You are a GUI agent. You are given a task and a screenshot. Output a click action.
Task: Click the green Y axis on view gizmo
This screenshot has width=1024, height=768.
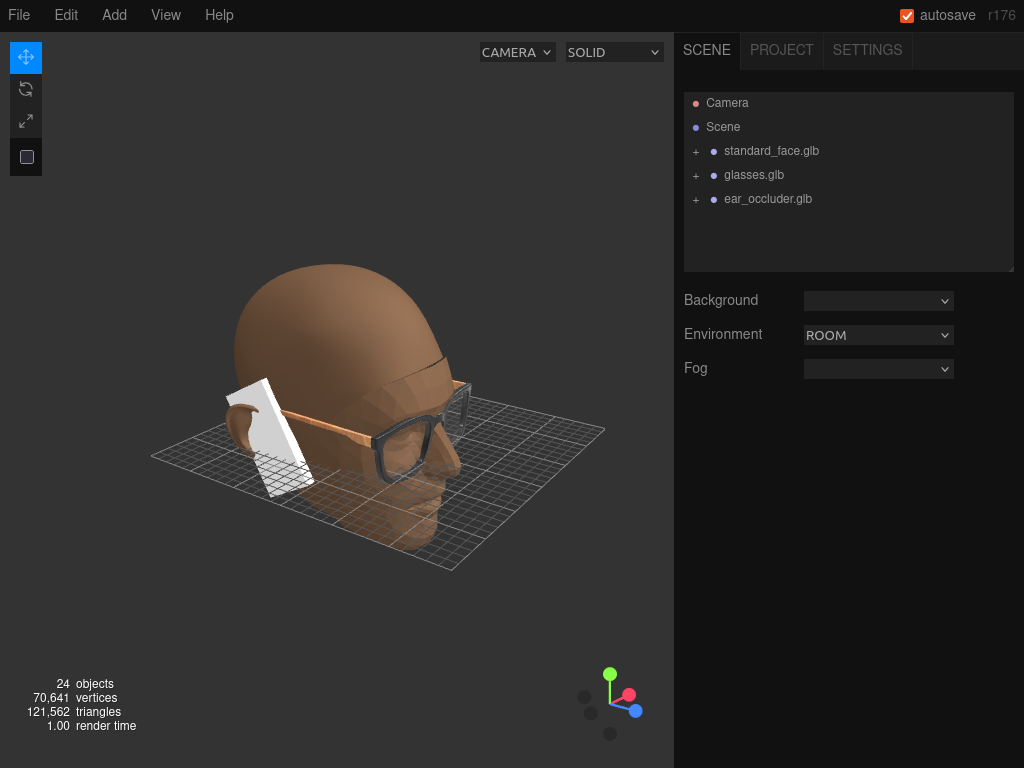click(x=610, y=674)
